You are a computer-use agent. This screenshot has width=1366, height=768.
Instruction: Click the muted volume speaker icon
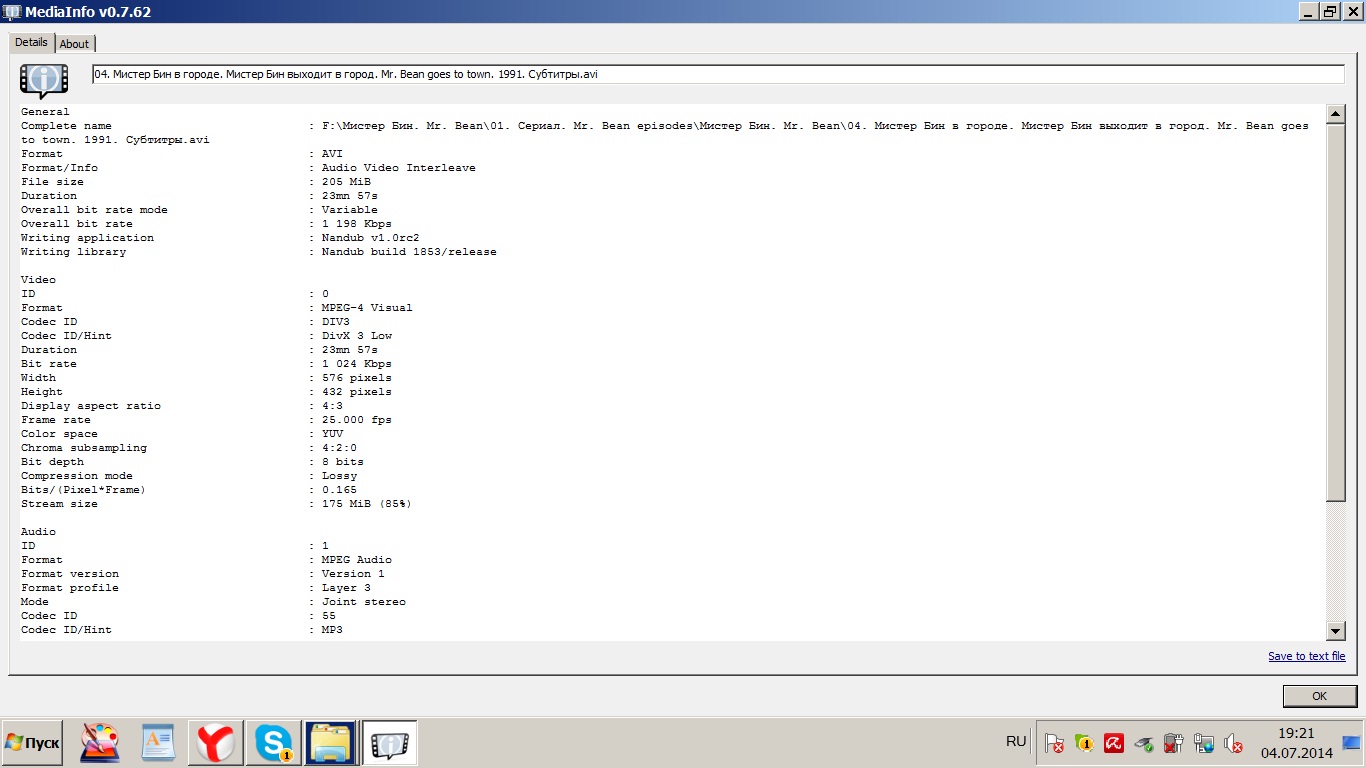(x=1234, y=743)
